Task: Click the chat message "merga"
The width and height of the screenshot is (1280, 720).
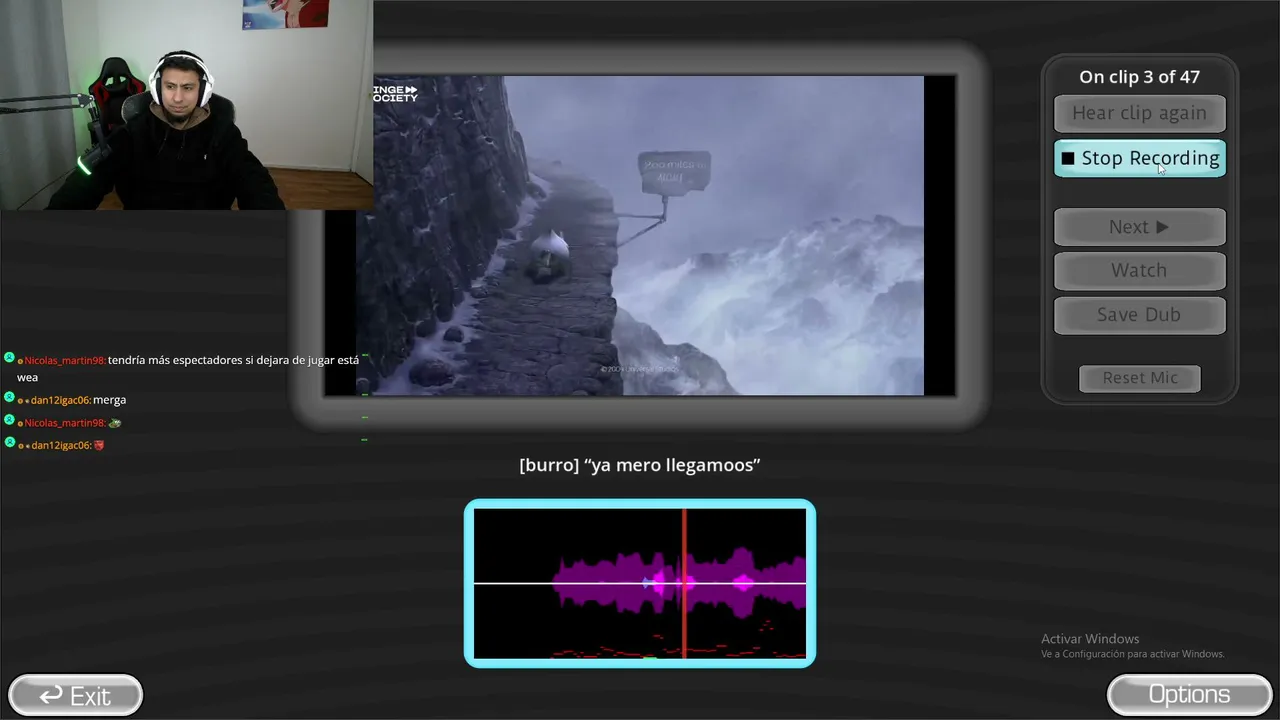Action: tap(110, 400)
